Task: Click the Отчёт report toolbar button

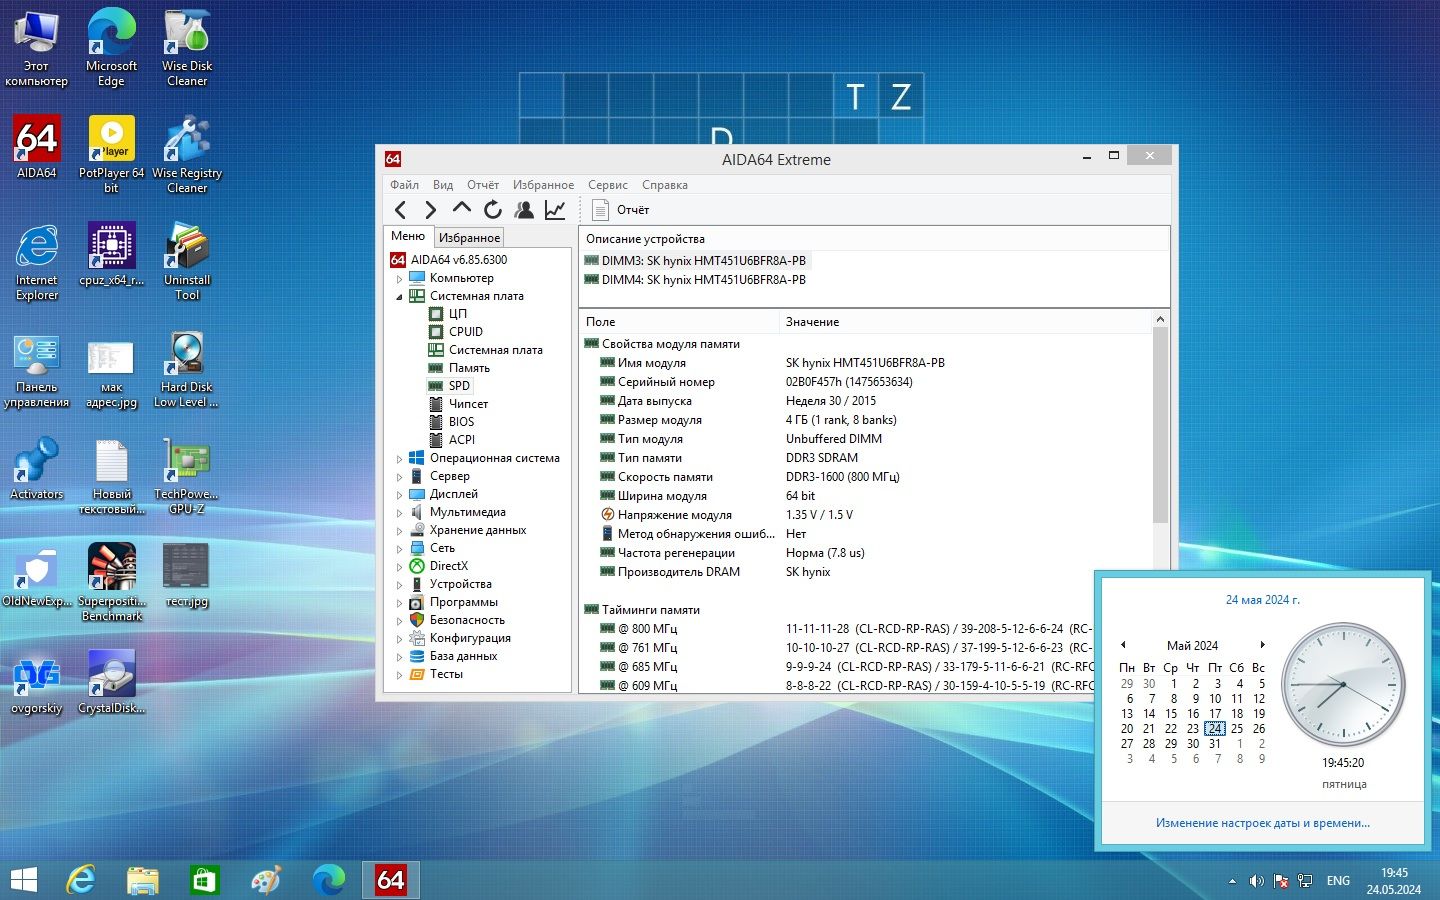Action: coord(621,210)
